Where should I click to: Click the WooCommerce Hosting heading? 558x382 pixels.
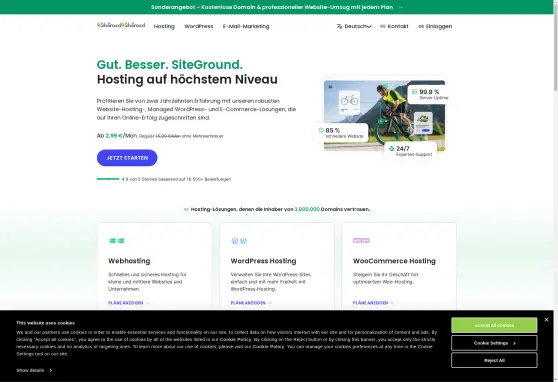394,261
